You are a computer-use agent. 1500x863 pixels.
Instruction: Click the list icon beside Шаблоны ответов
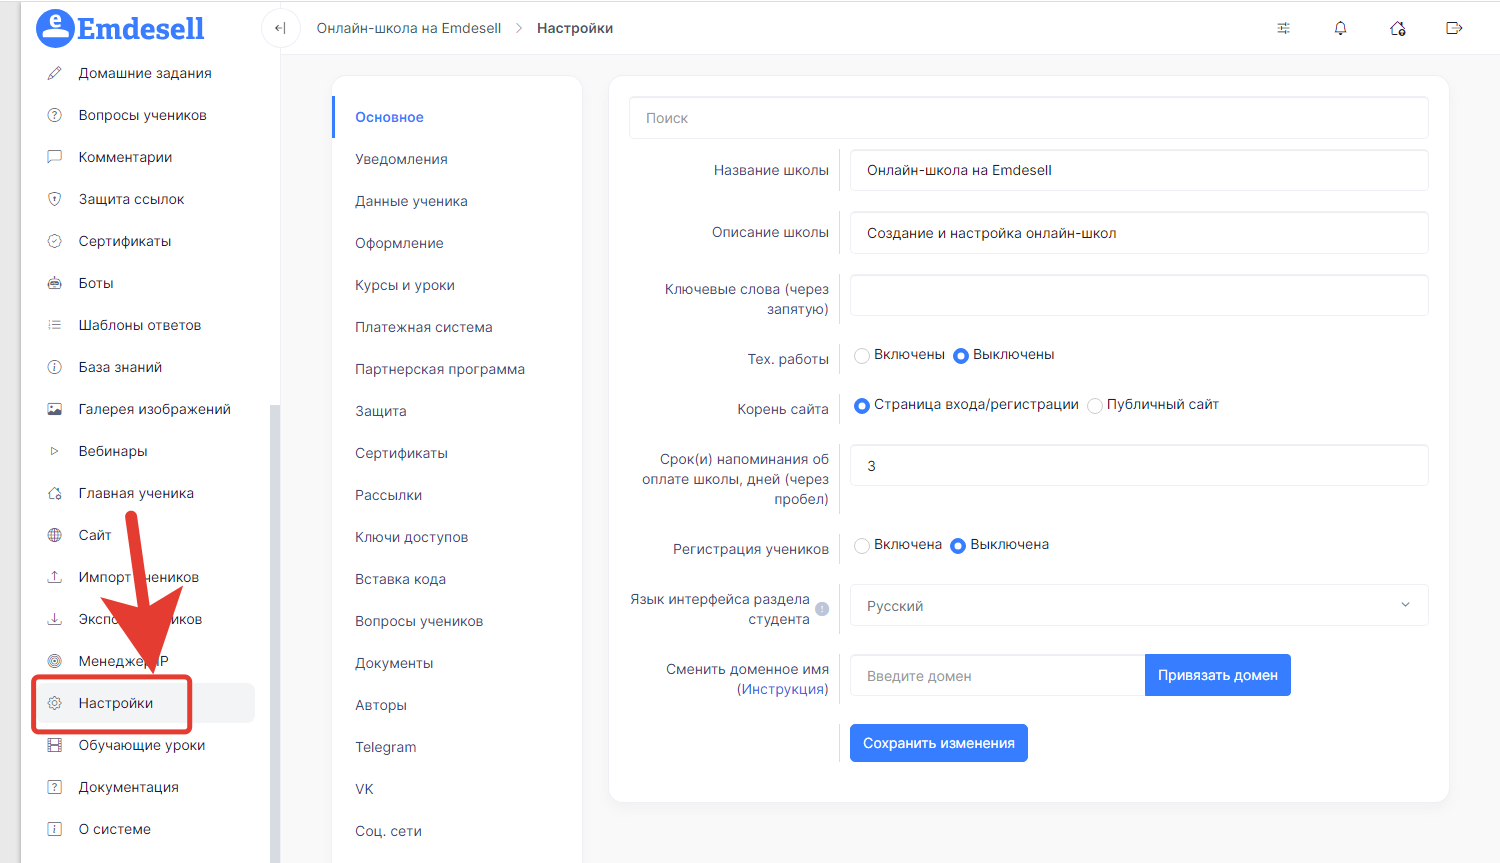55,325
